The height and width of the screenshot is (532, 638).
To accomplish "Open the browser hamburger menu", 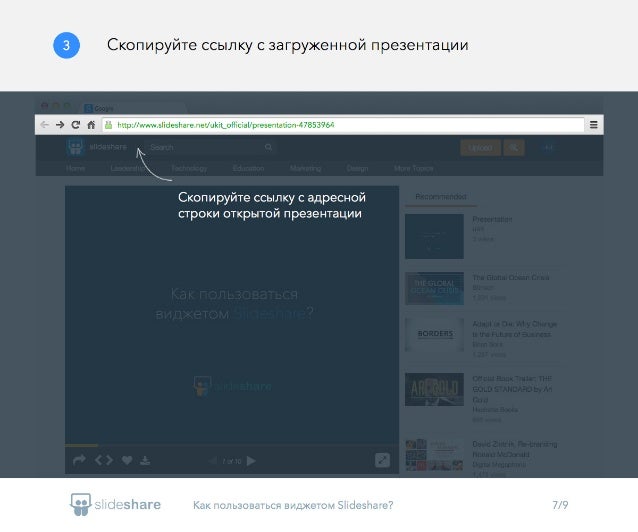I will point(594,125).
